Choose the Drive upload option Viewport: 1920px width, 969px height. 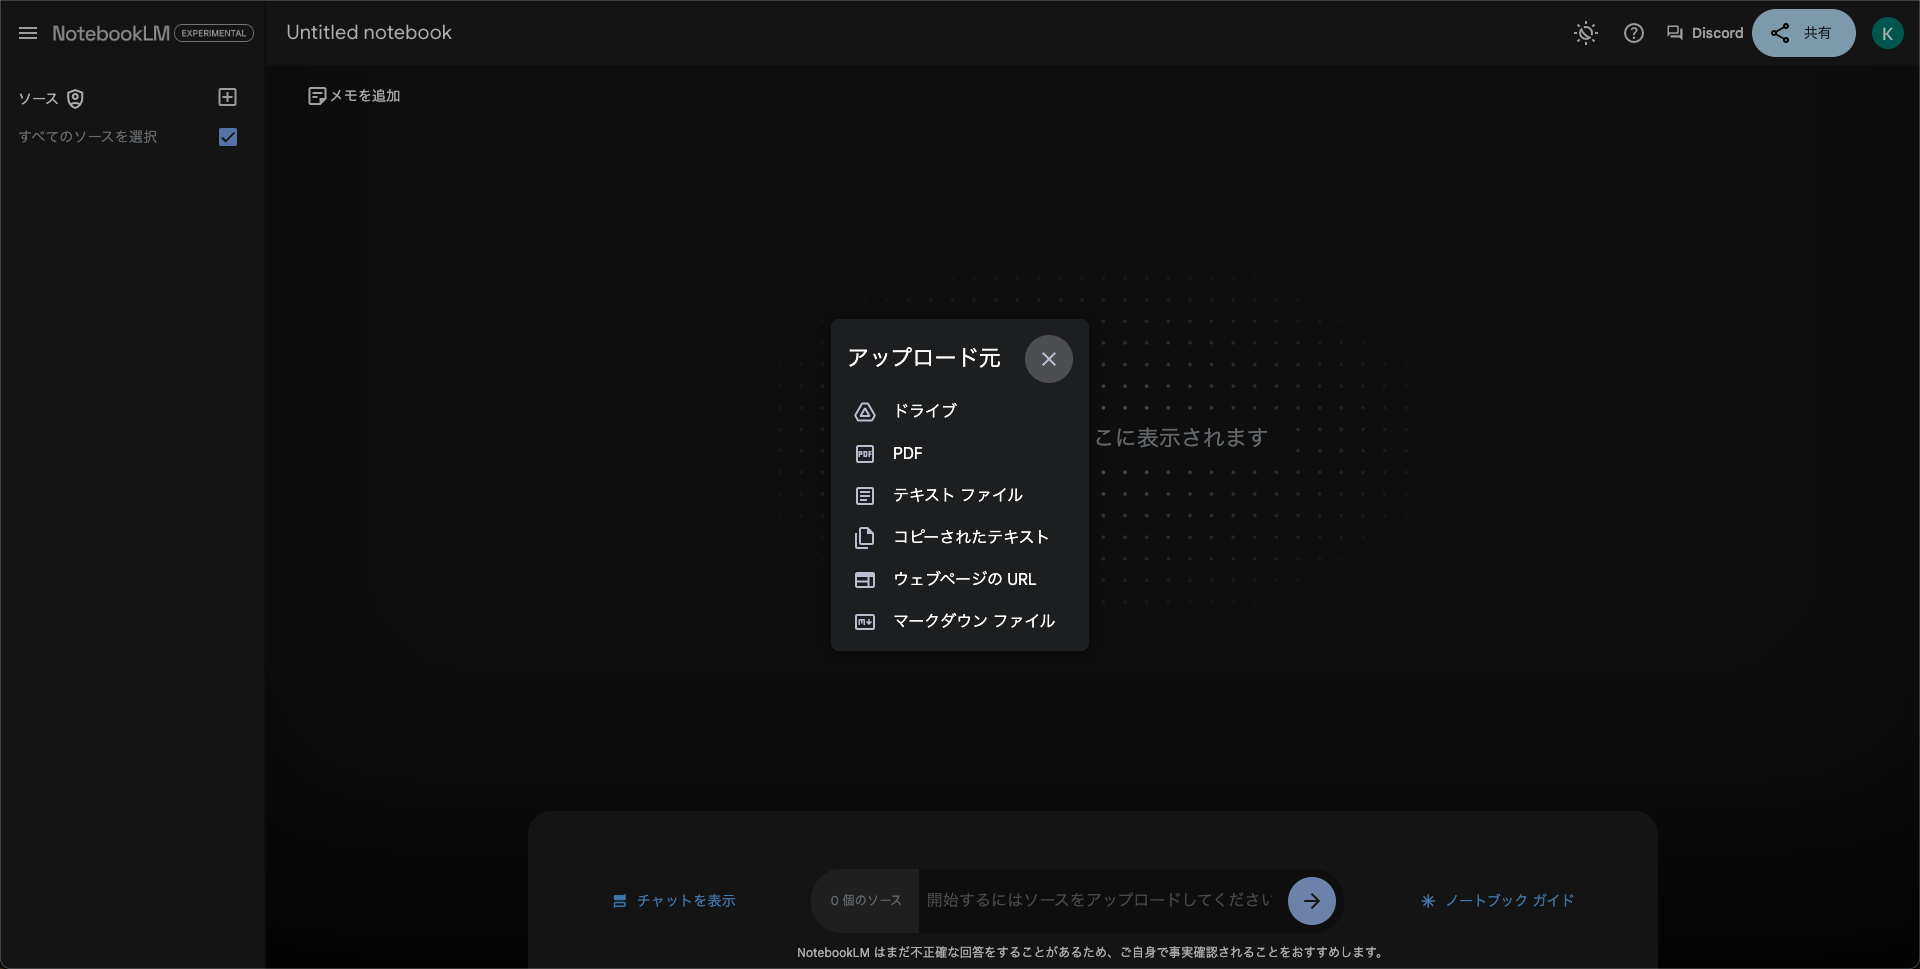click(x=959, y=411)
